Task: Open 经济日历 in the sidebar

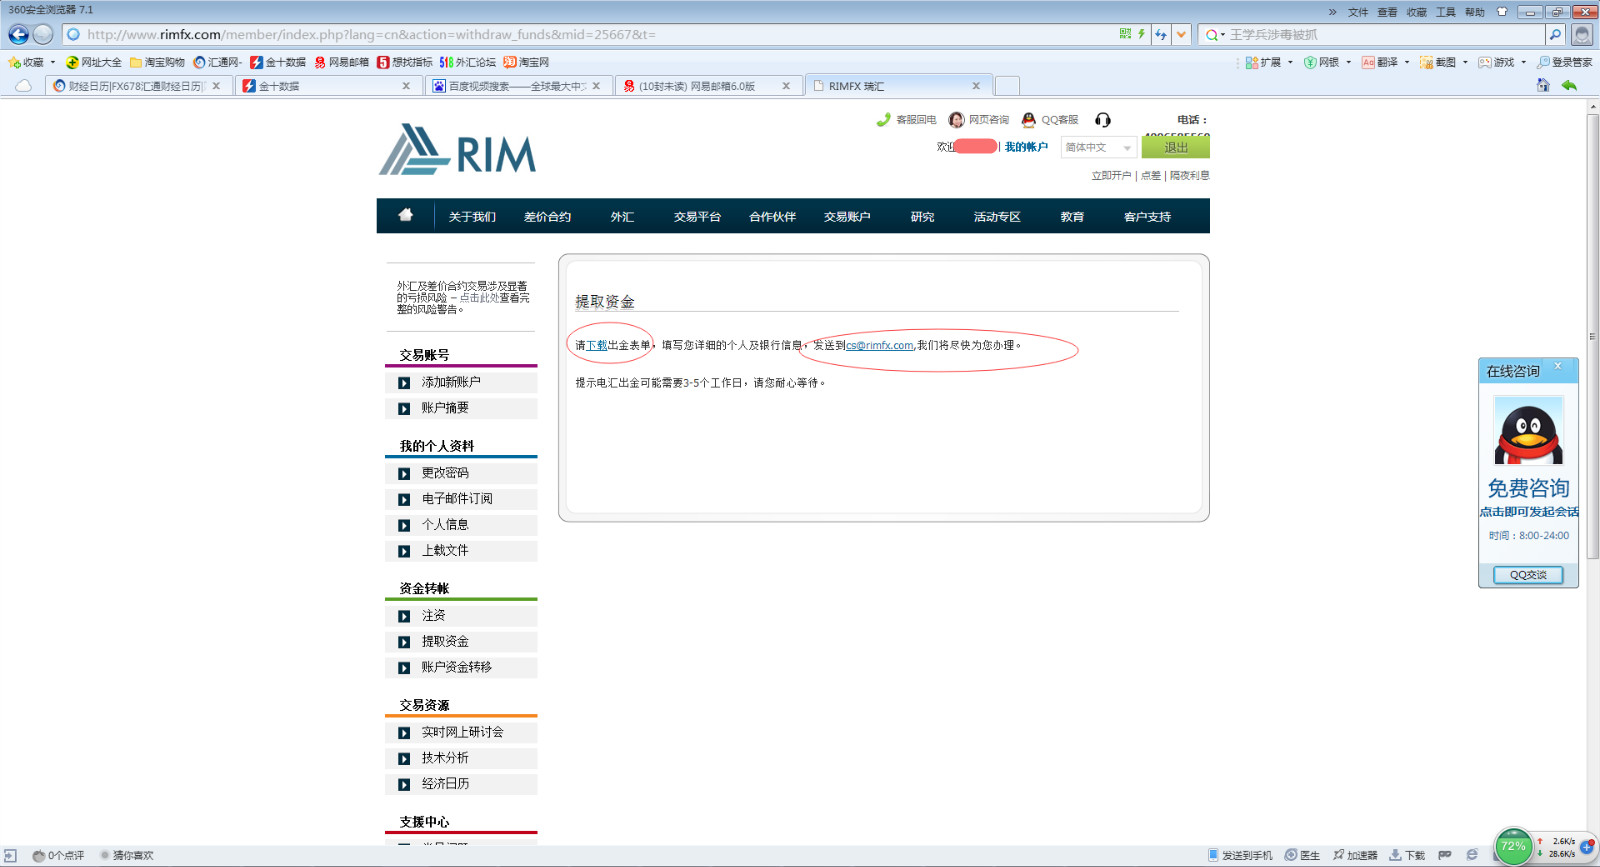Action: [x=461, y=784]
